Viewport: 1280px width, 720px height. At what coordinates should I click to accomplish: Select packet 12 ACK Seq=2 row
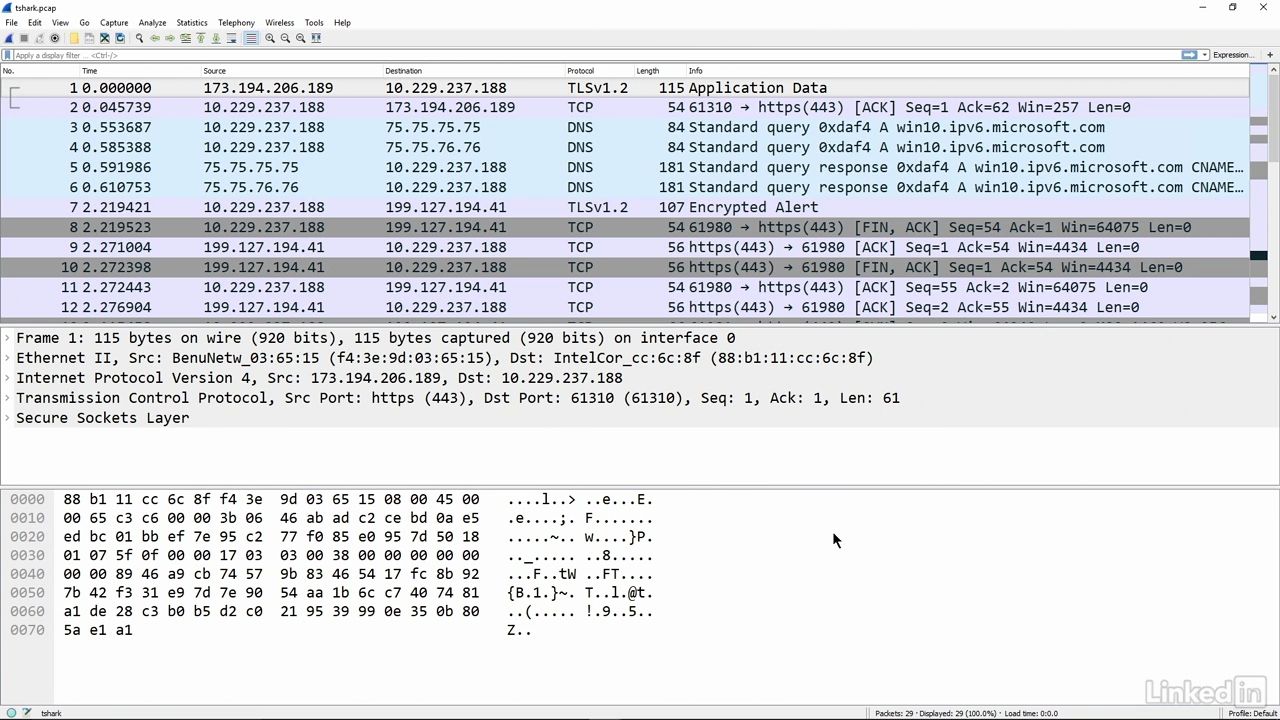click(625, 307)
